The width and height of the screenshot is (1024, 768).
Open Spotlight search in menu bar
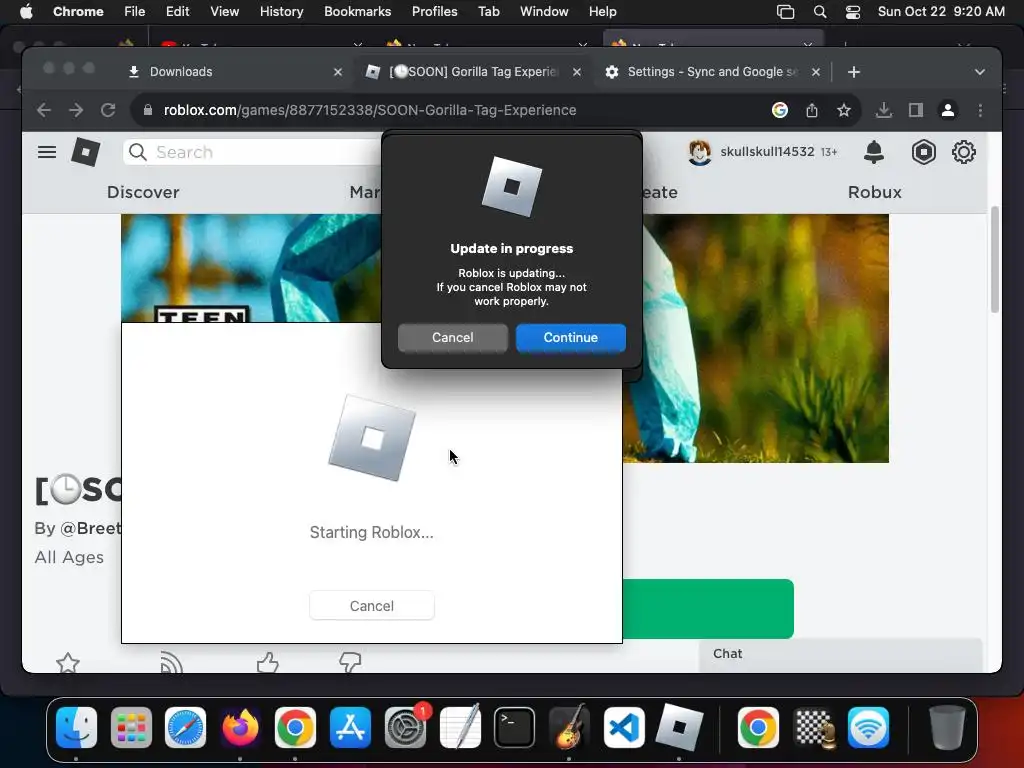pyautogui.click(x=820, y=12)
